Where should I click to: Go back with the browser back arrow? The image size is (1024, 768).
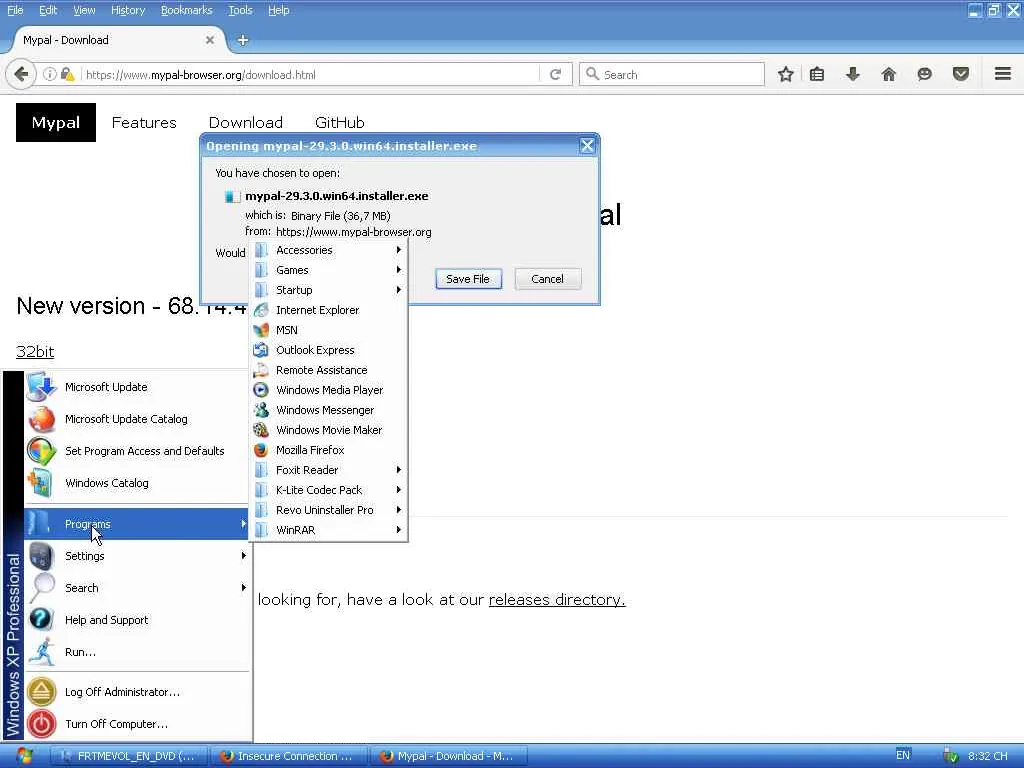(x=21, y=74)
